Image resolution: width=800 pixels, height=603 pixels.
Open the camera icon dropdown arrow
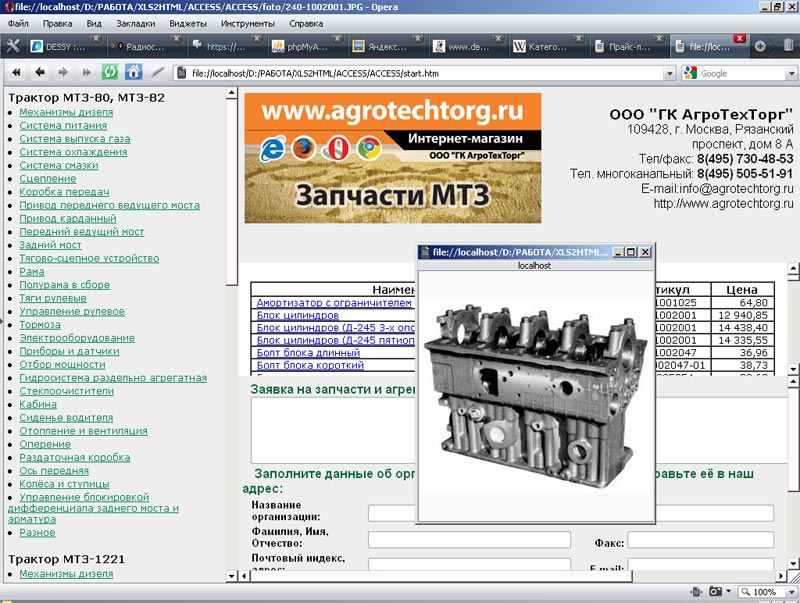point(728,591)
